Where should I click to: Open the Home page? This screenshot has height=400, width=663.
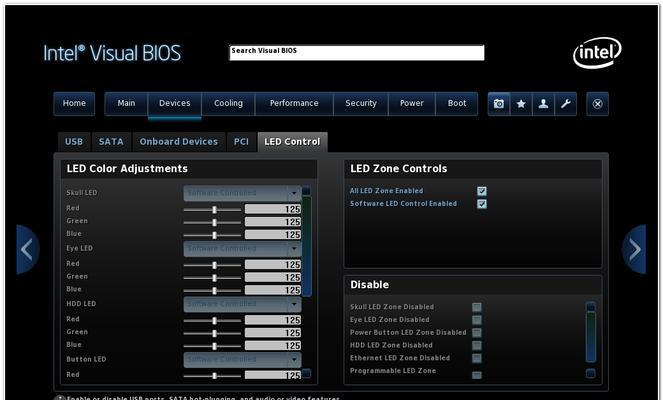[x=74, y=104]
